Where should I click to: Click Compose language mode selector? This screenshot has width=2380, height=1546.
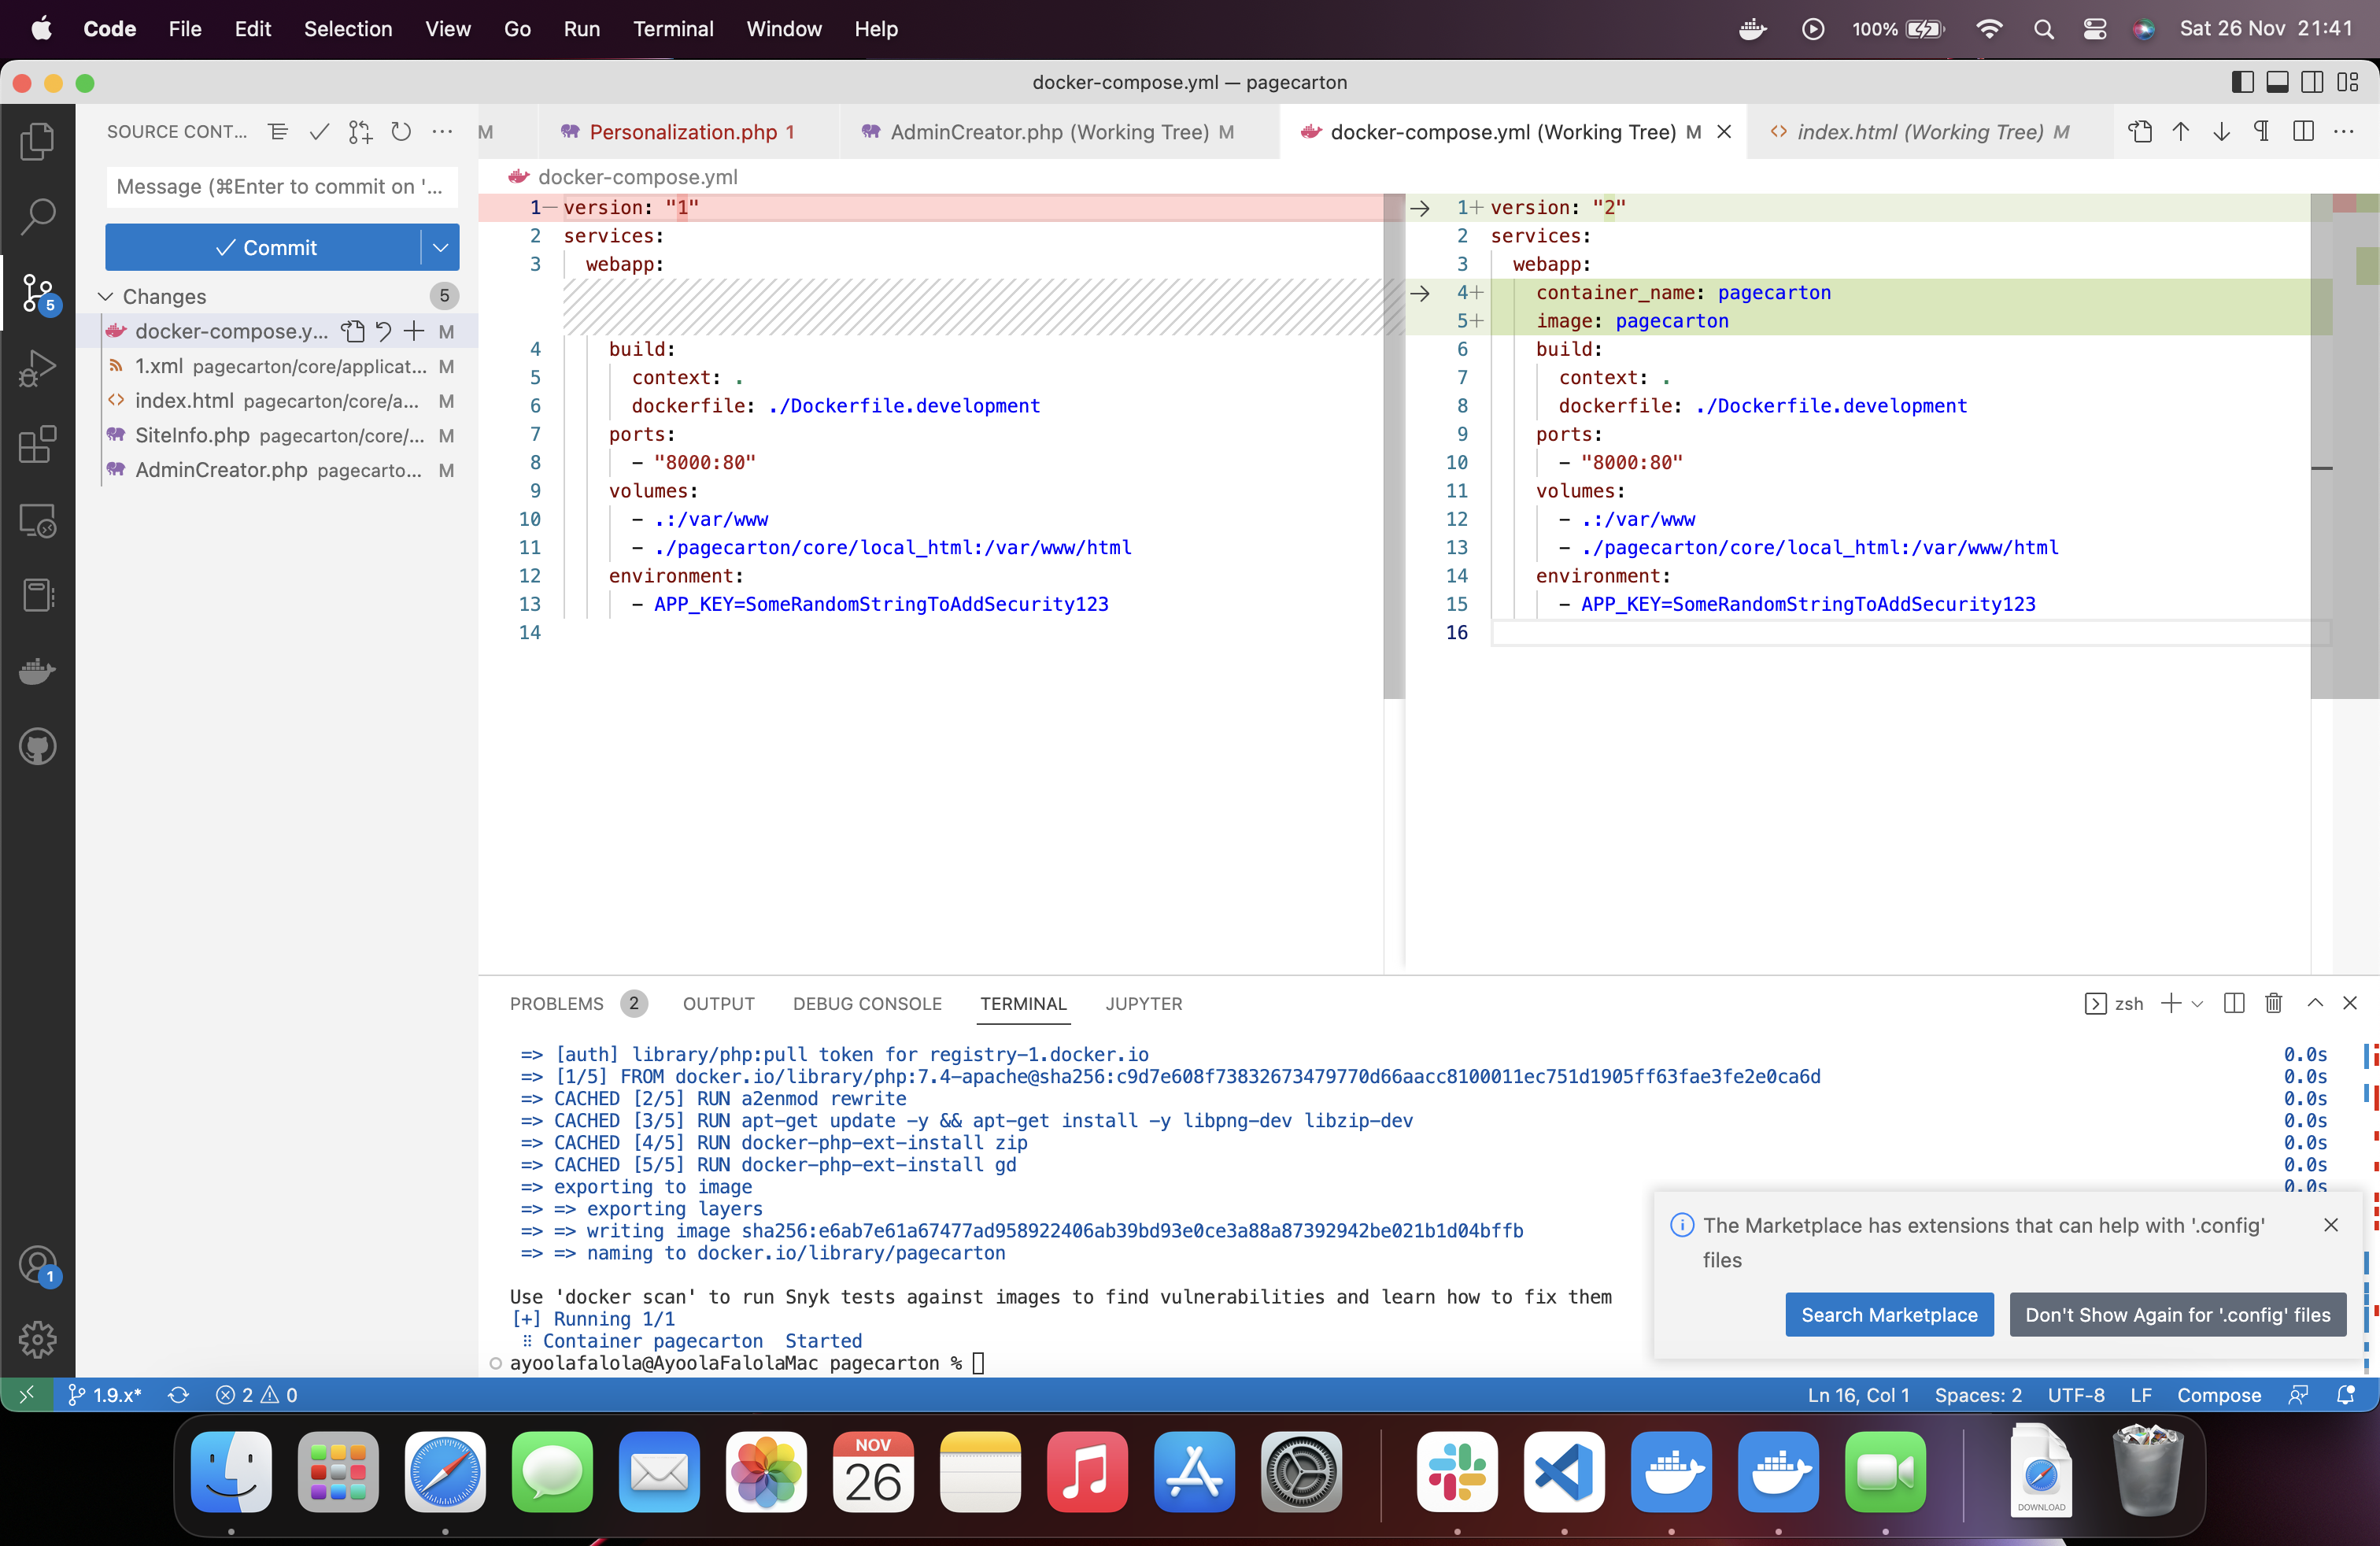point(2219,1395)
